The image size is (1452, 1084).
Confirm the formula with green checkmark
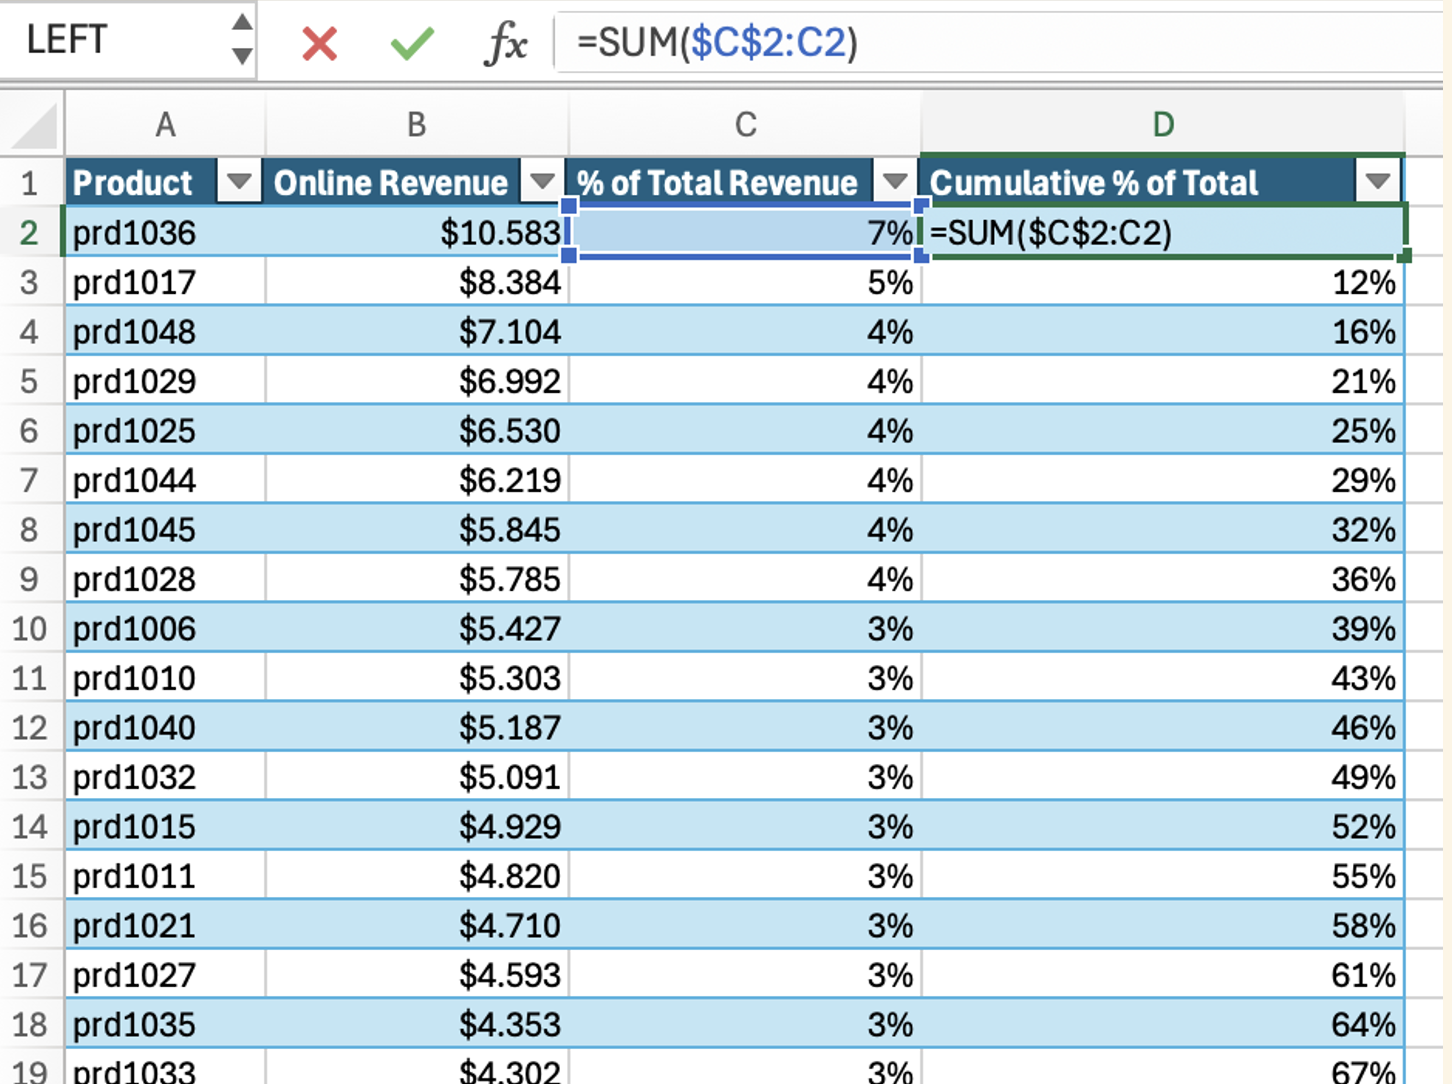412,43
